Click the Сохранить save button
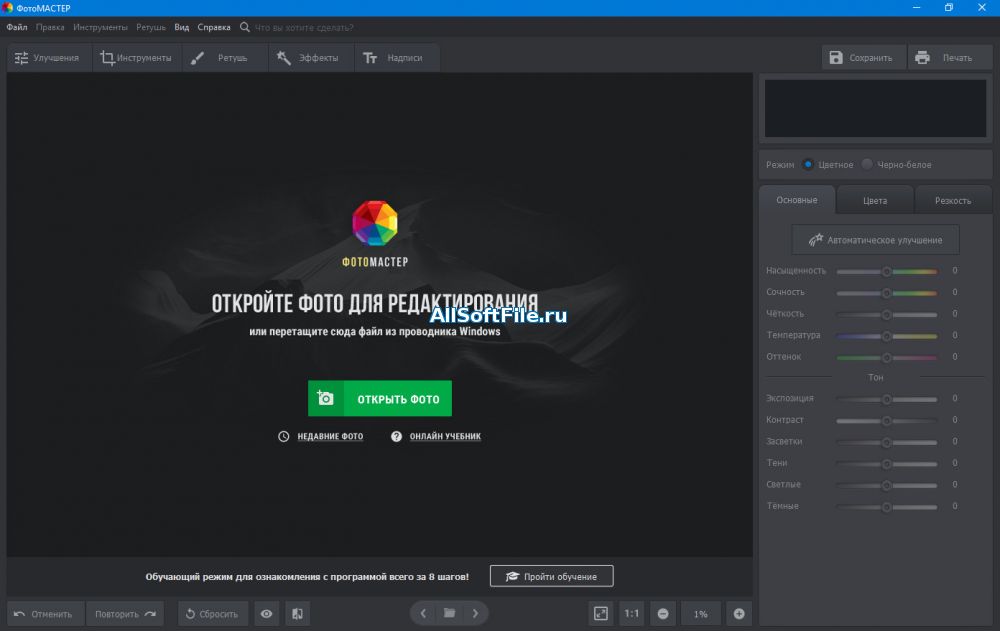 point(864,58)
